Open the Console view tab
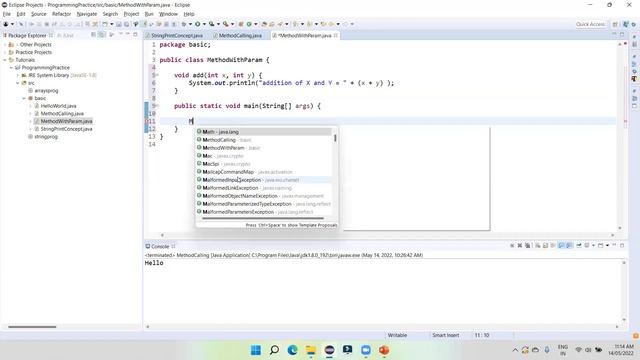The image size is (640, 360). click(160, 247)
